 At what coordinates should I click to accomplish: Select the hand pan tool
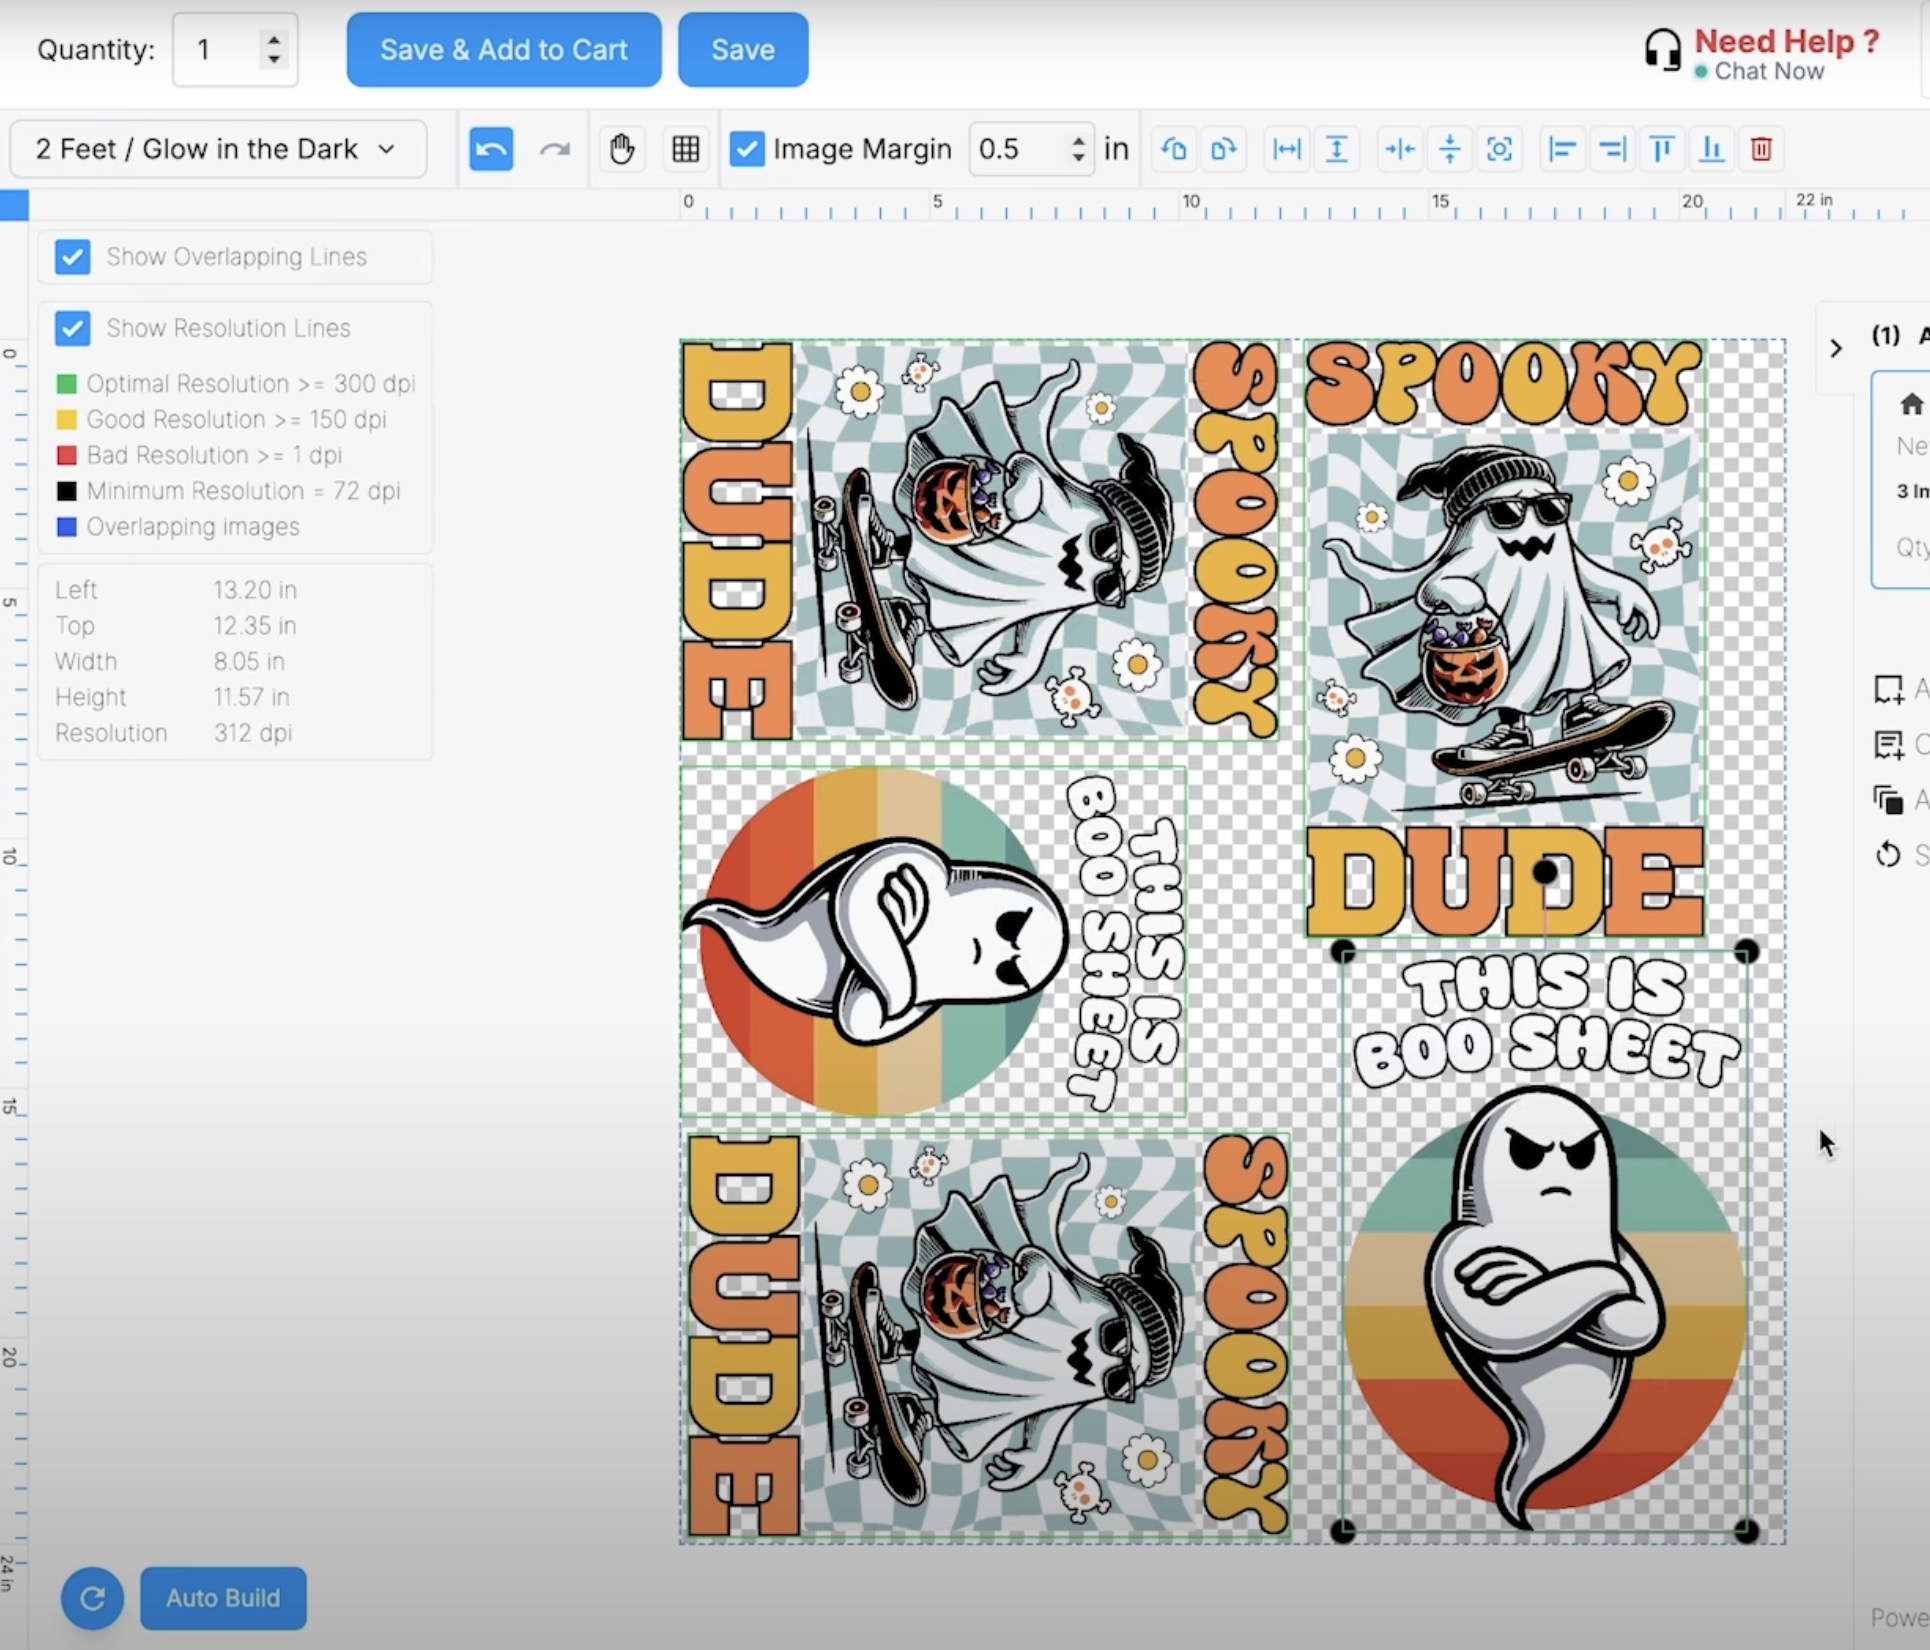pyautogui.click(x=622, y=150)
